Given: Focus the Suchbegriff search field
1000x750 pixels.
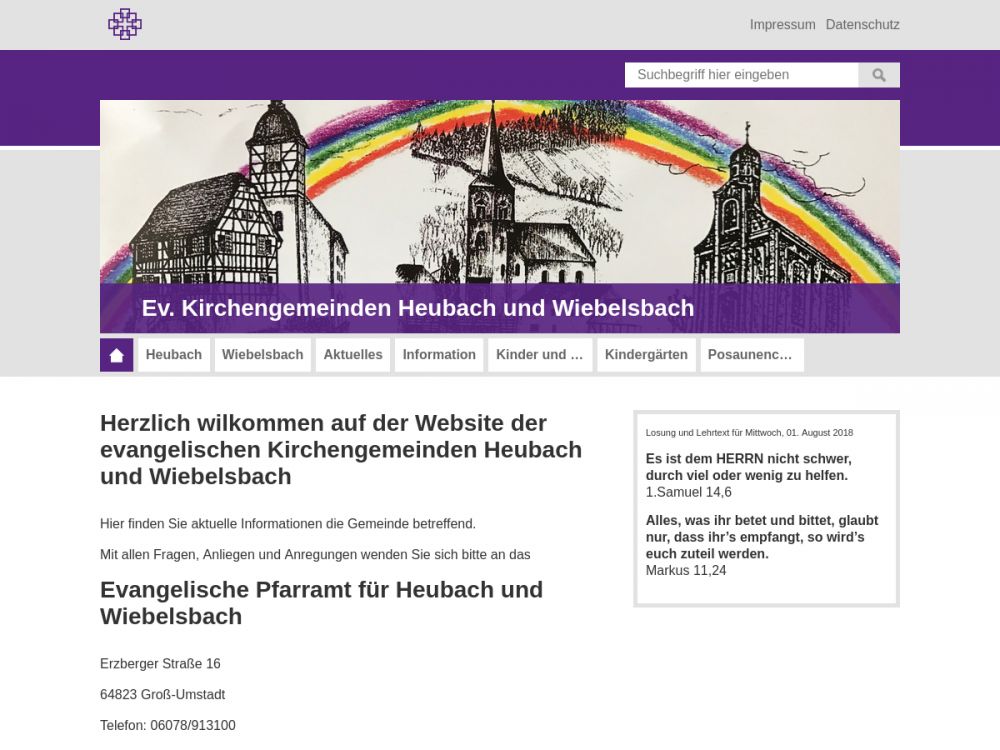Looking at the screenshot, I should (741, 75).
